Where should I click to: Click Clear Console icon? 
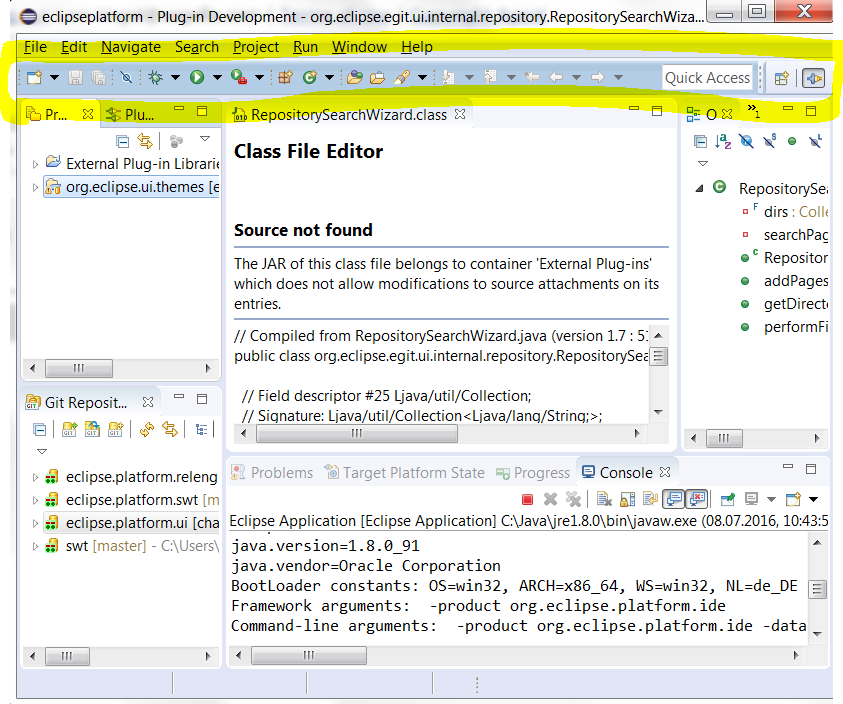coord(604,500)
